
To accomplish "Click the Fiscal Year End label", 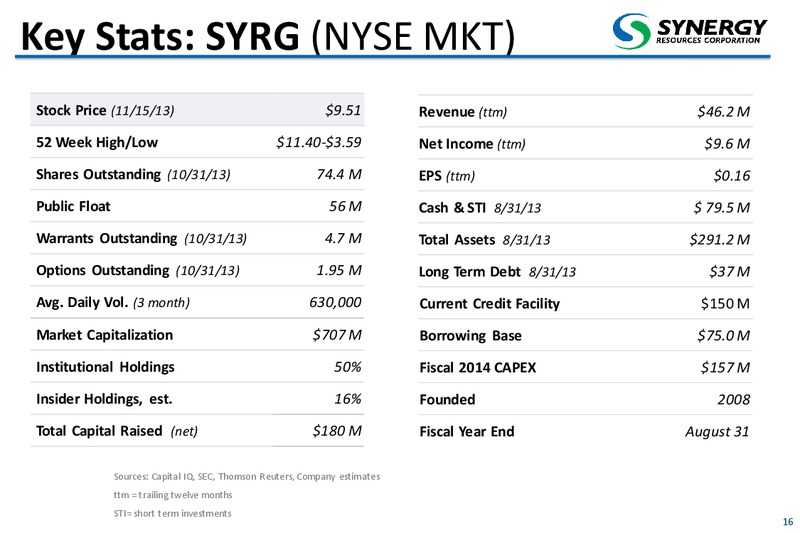I will coord(467,432).
